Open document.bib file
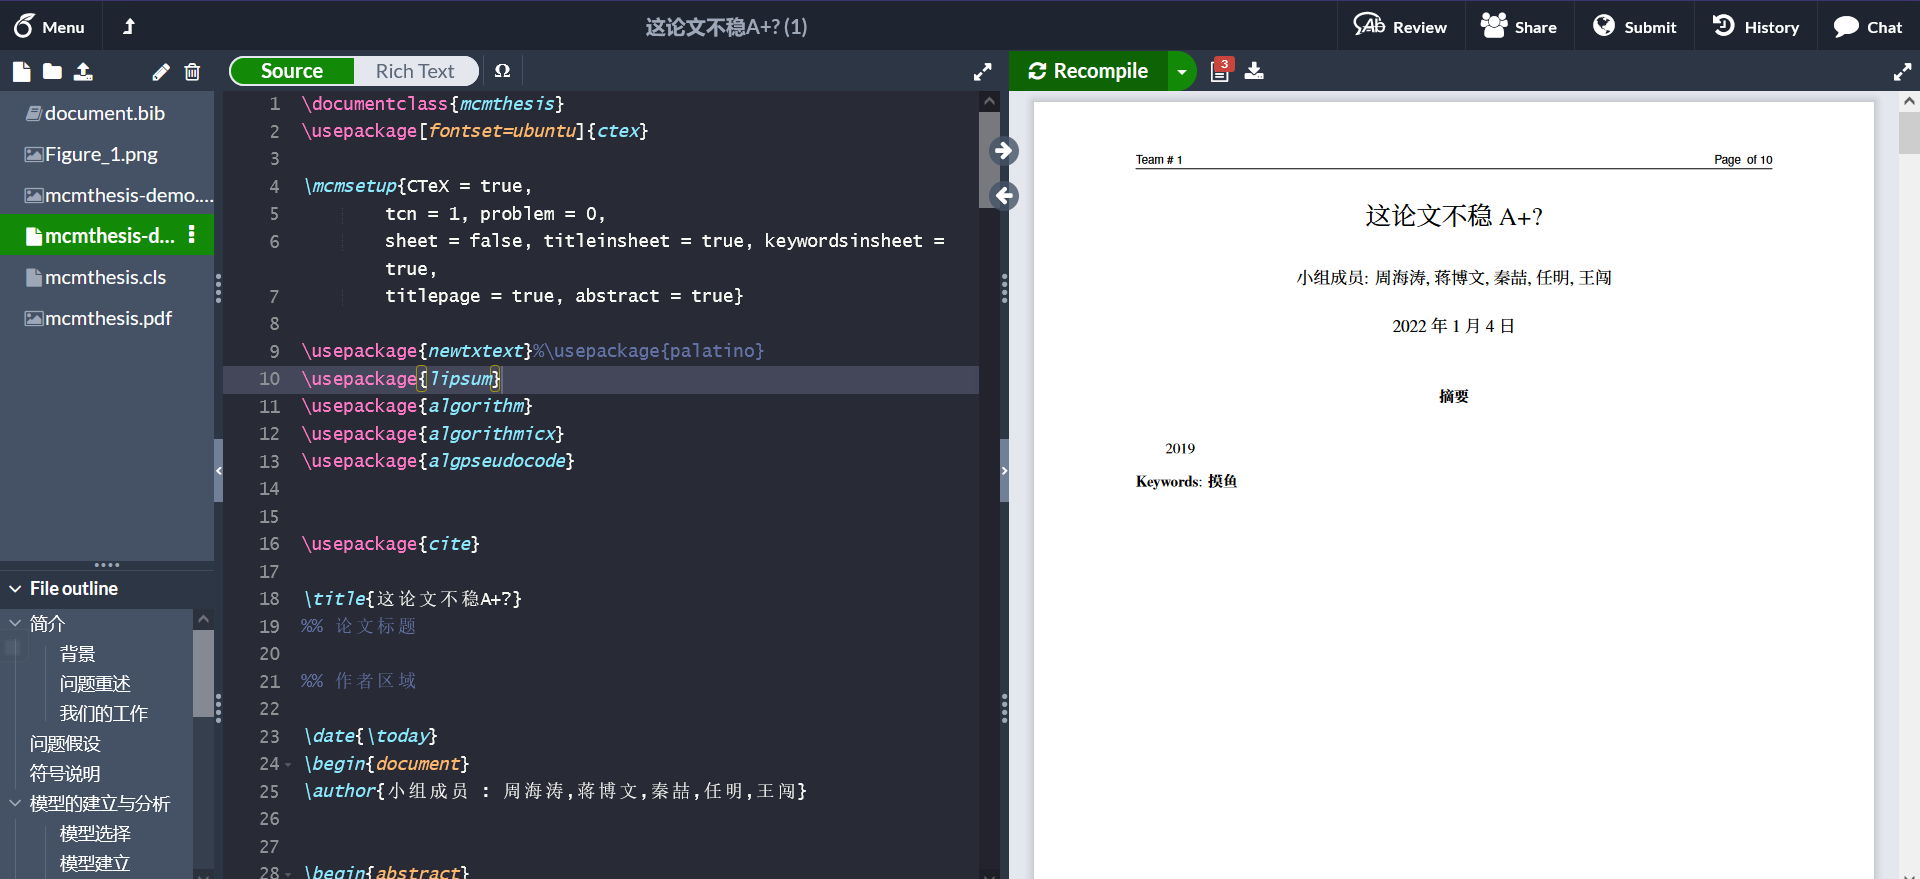Image resolution: width=1920 pixels, height=879 pixels. 107,113
